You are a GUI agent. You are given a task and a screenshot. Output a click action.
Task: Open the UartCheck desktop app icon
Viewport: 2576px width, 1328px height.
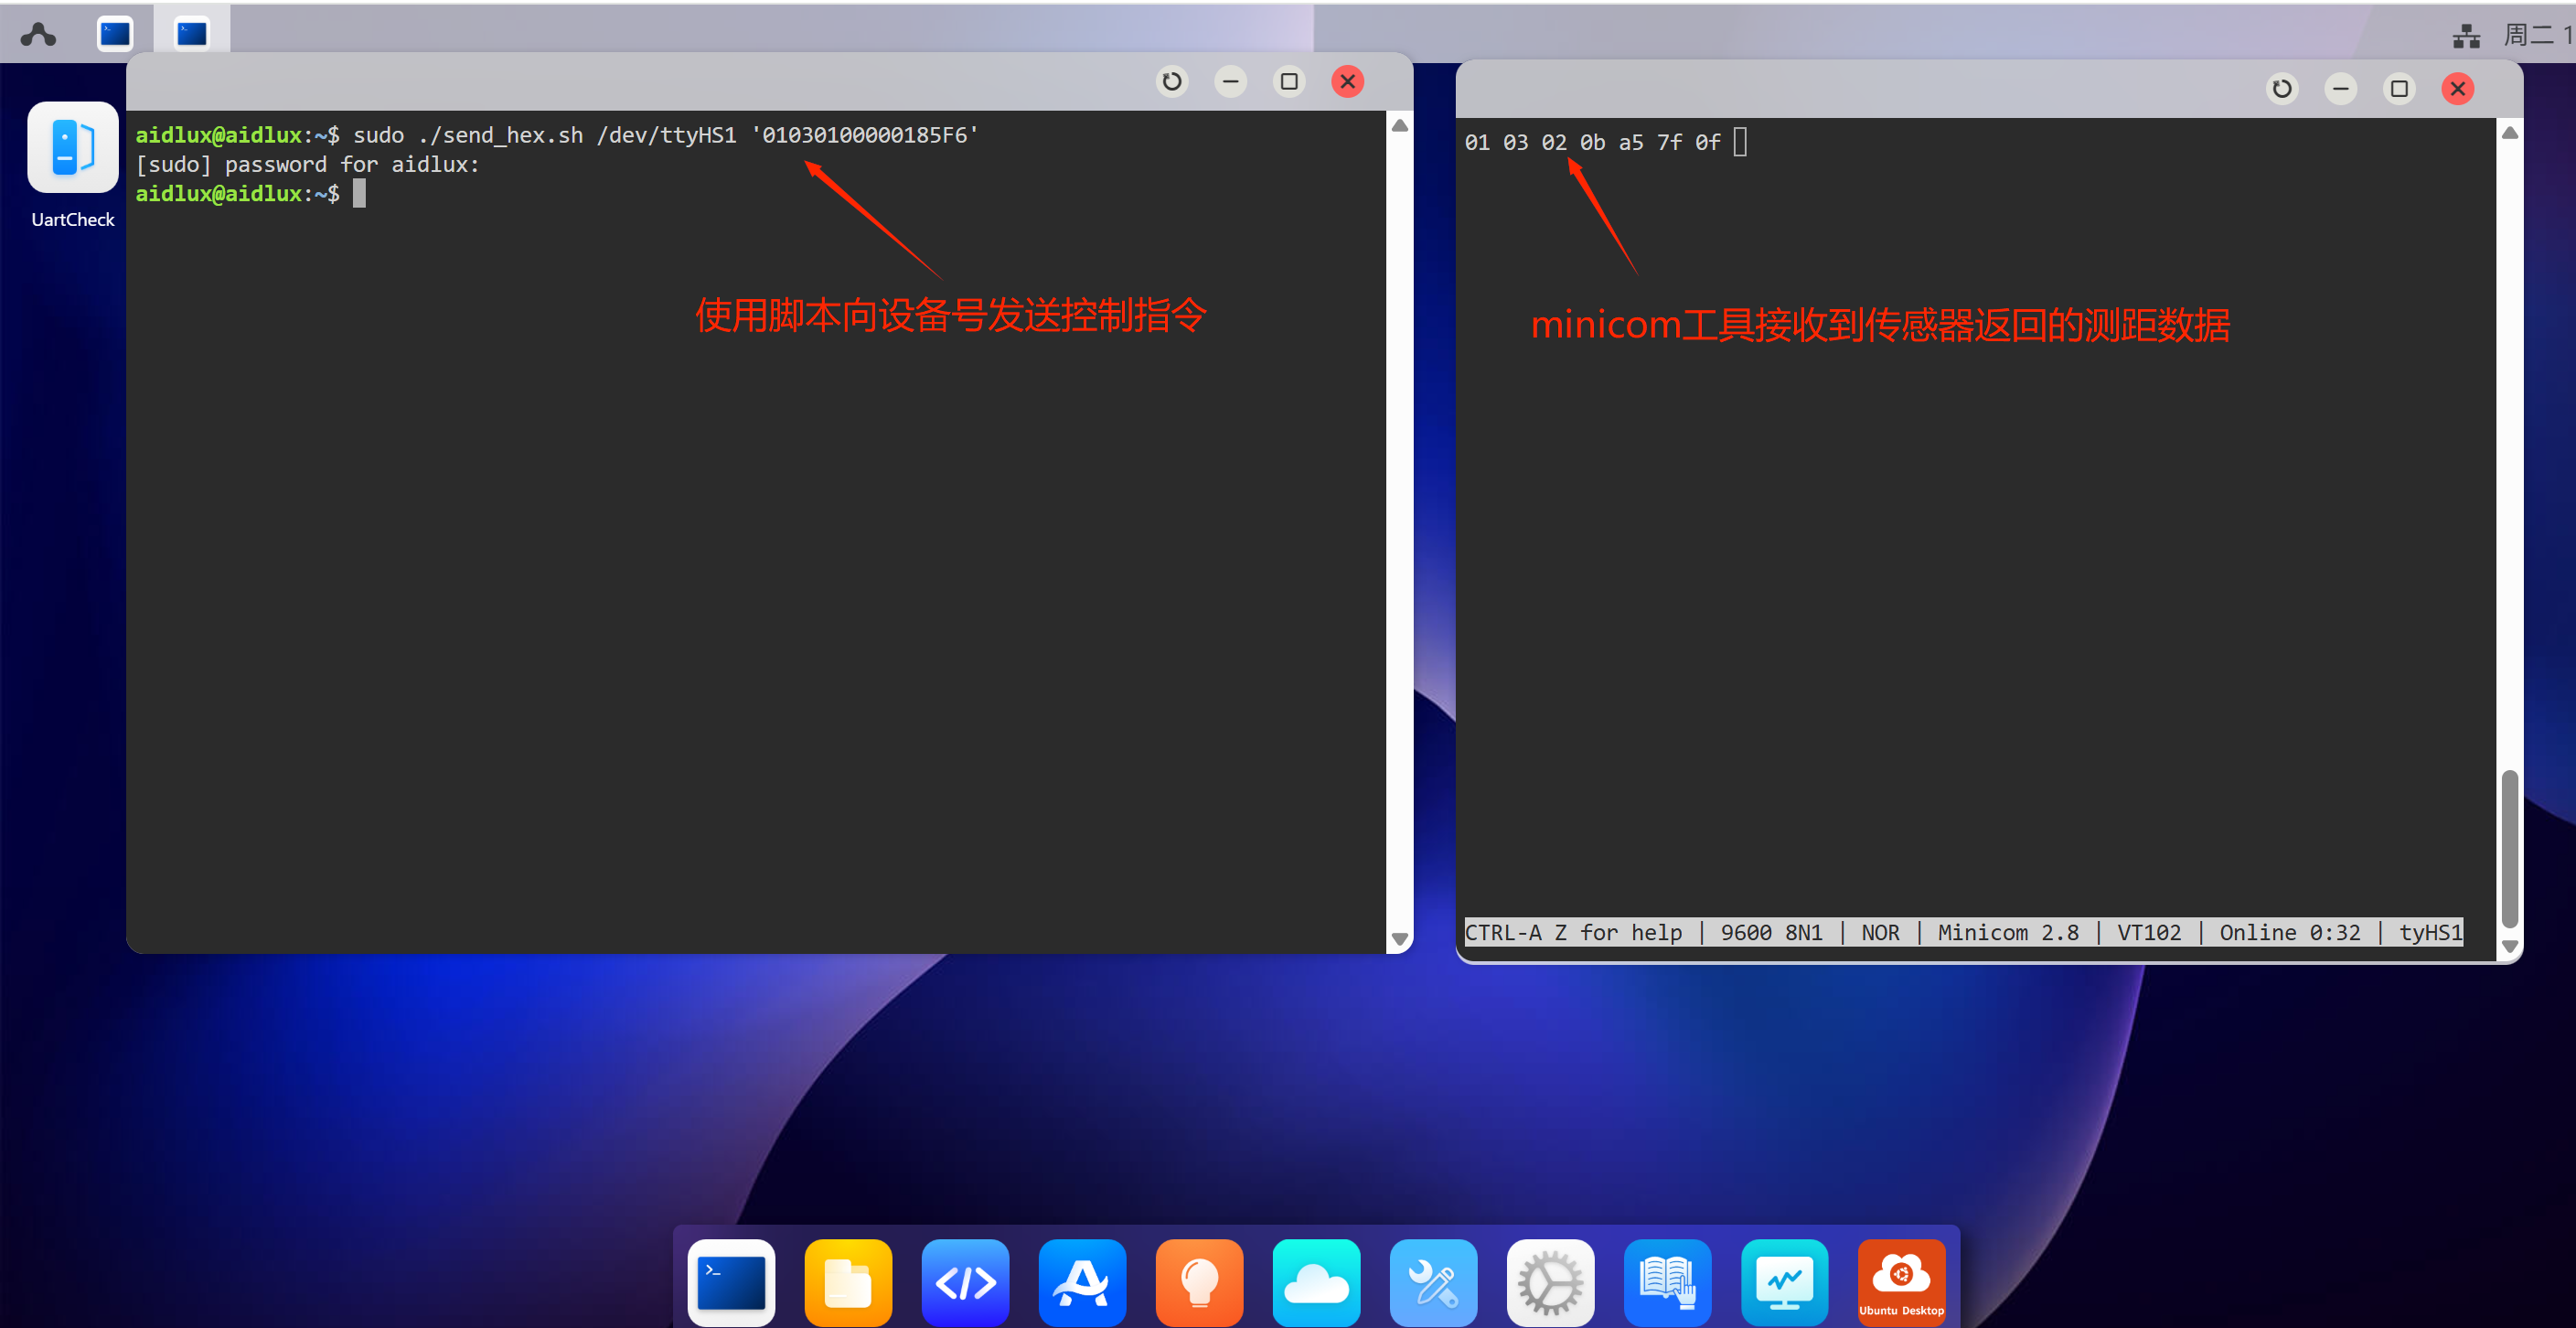[x=72, y=148]
